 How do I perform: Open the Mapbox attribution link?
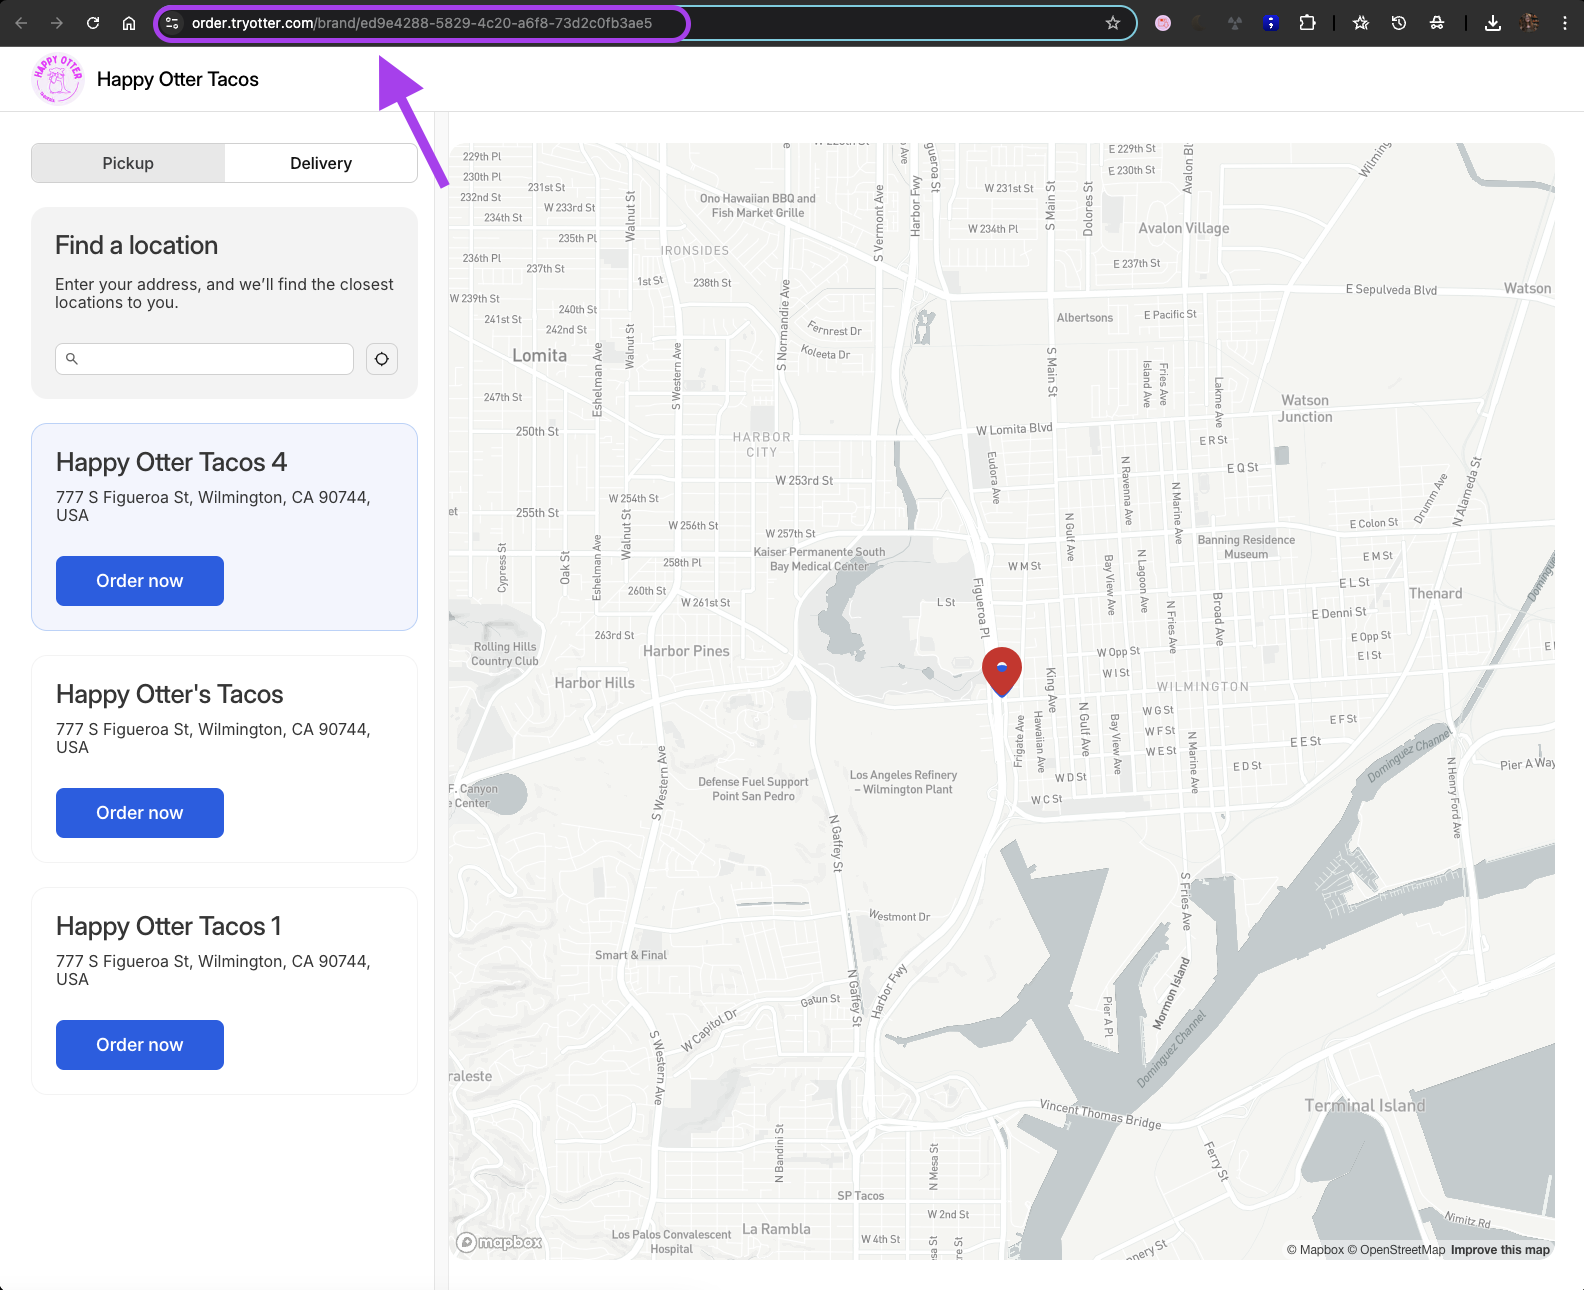click(x=1315, y=1250)
